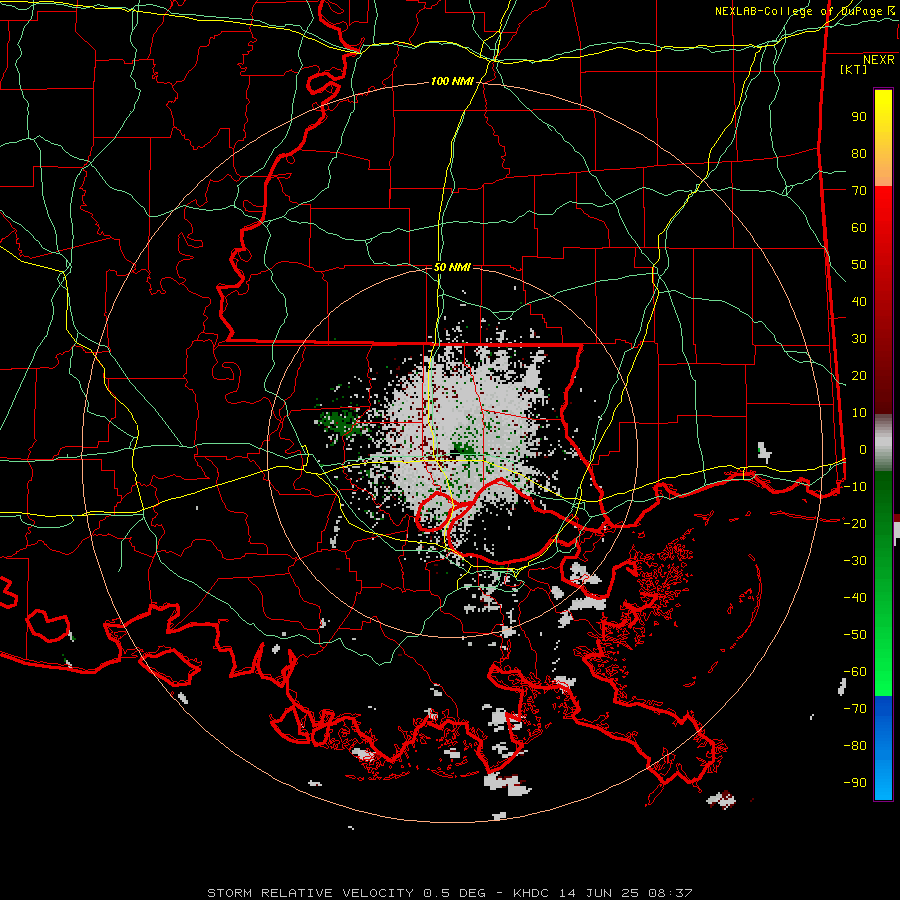Click the "30" value on the velocity scale
Viewport: 900px width, 900px height.
[x=859, y=339]
